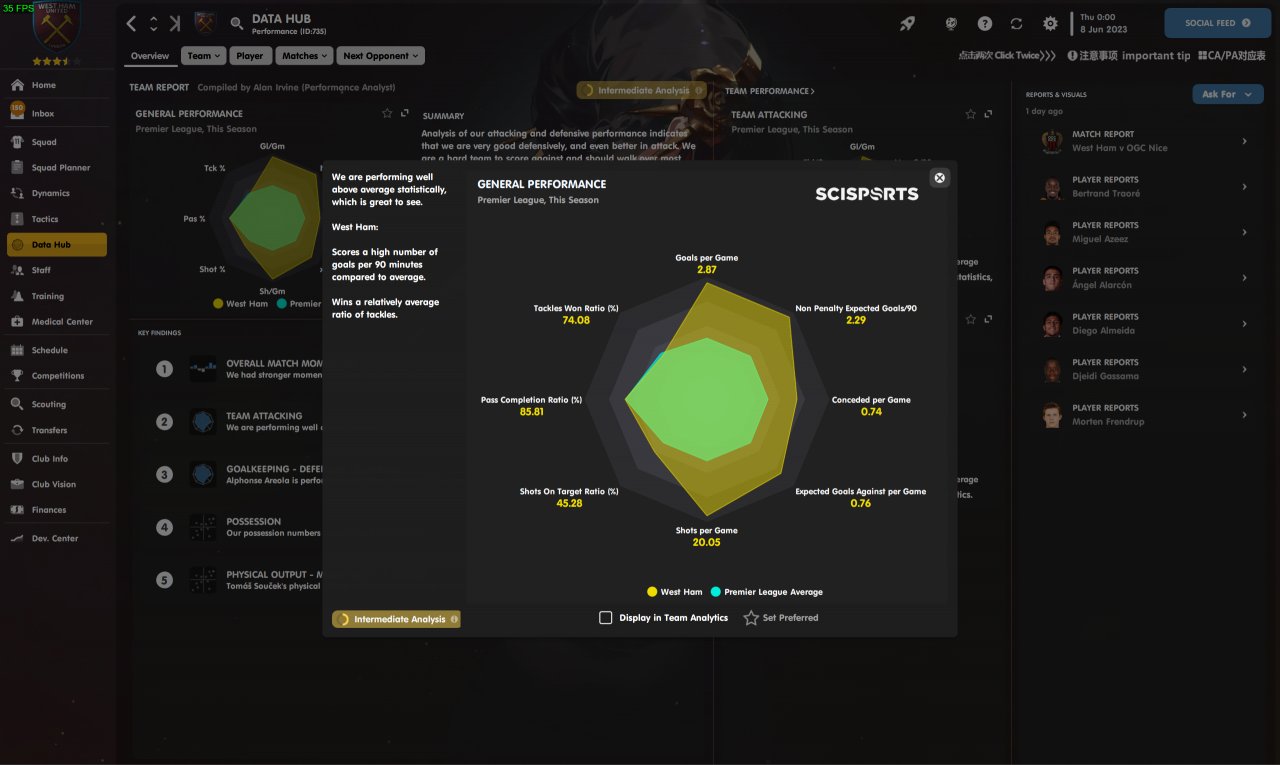The image size is (1280, 765).
Task: Click Intermediate Analysis badge above the Summary
Action: 642,90
